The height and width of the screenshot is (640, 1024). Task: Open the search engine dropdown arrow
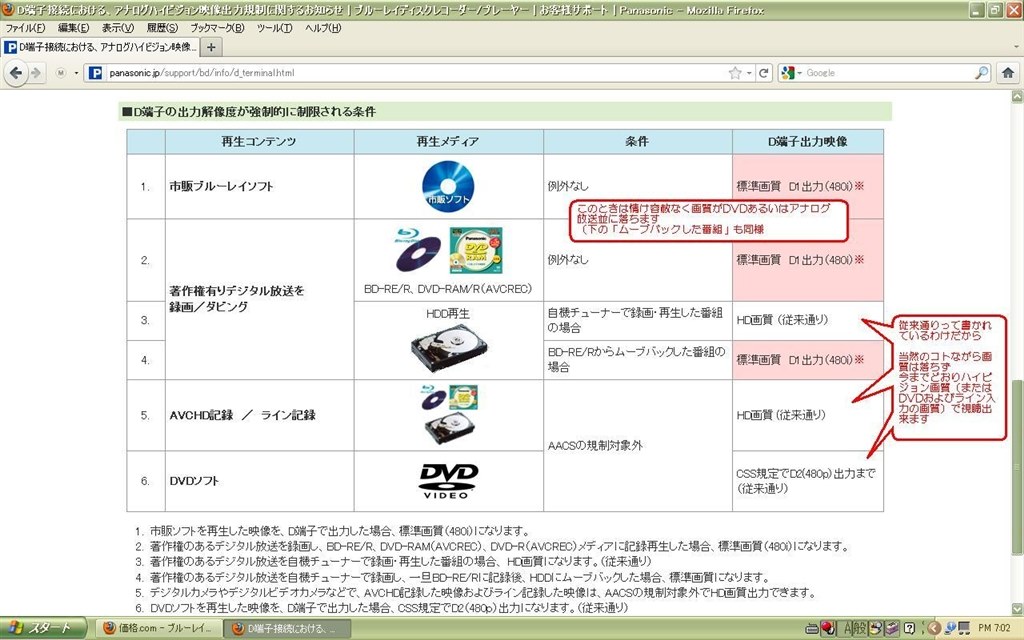[799, 73]
